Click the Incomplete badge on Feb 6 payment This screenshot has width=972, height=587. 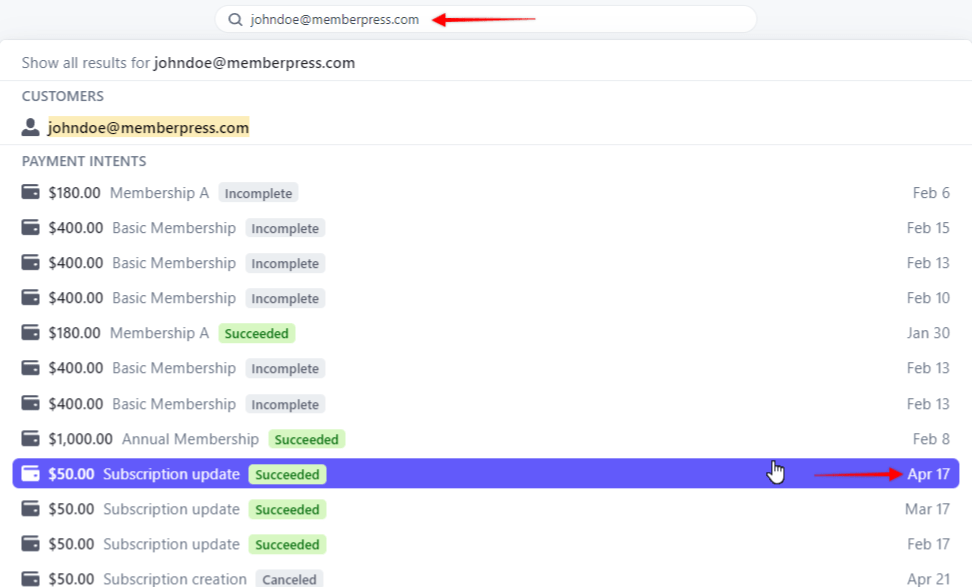point(258,193)
